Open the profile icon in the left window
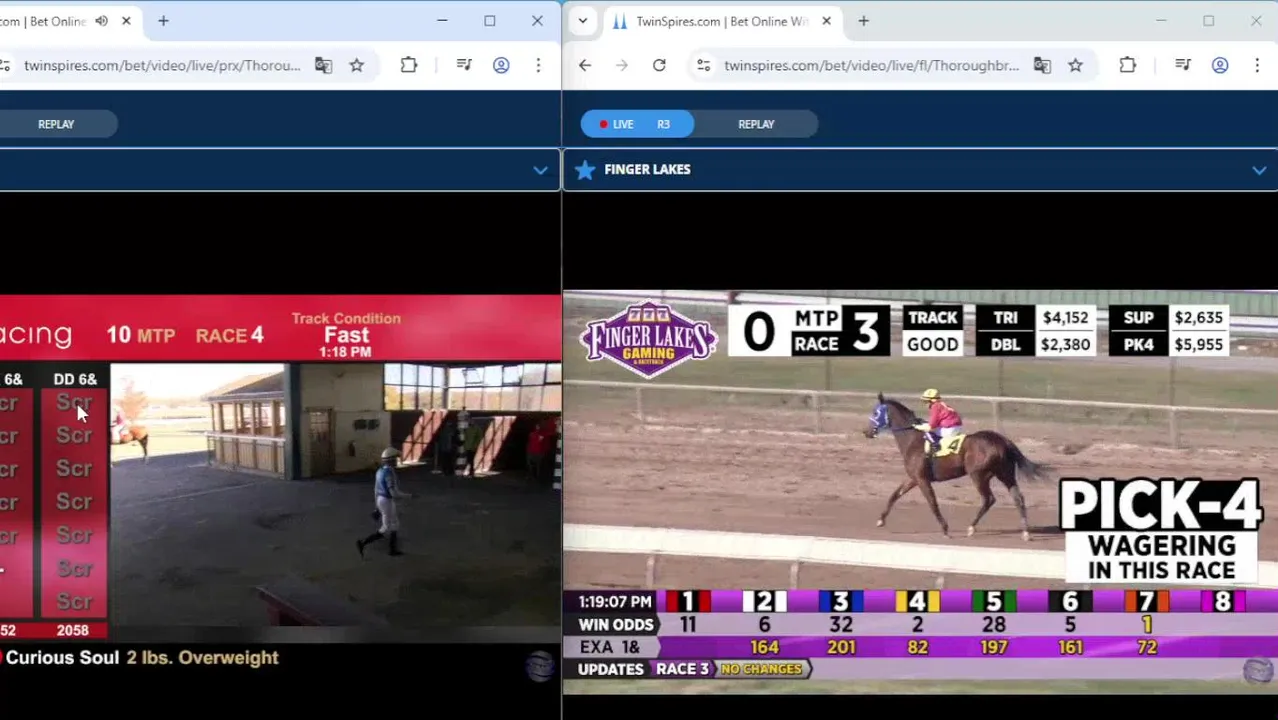The width and height of the screenshot is (1278, 720). (x=501, y=65)
